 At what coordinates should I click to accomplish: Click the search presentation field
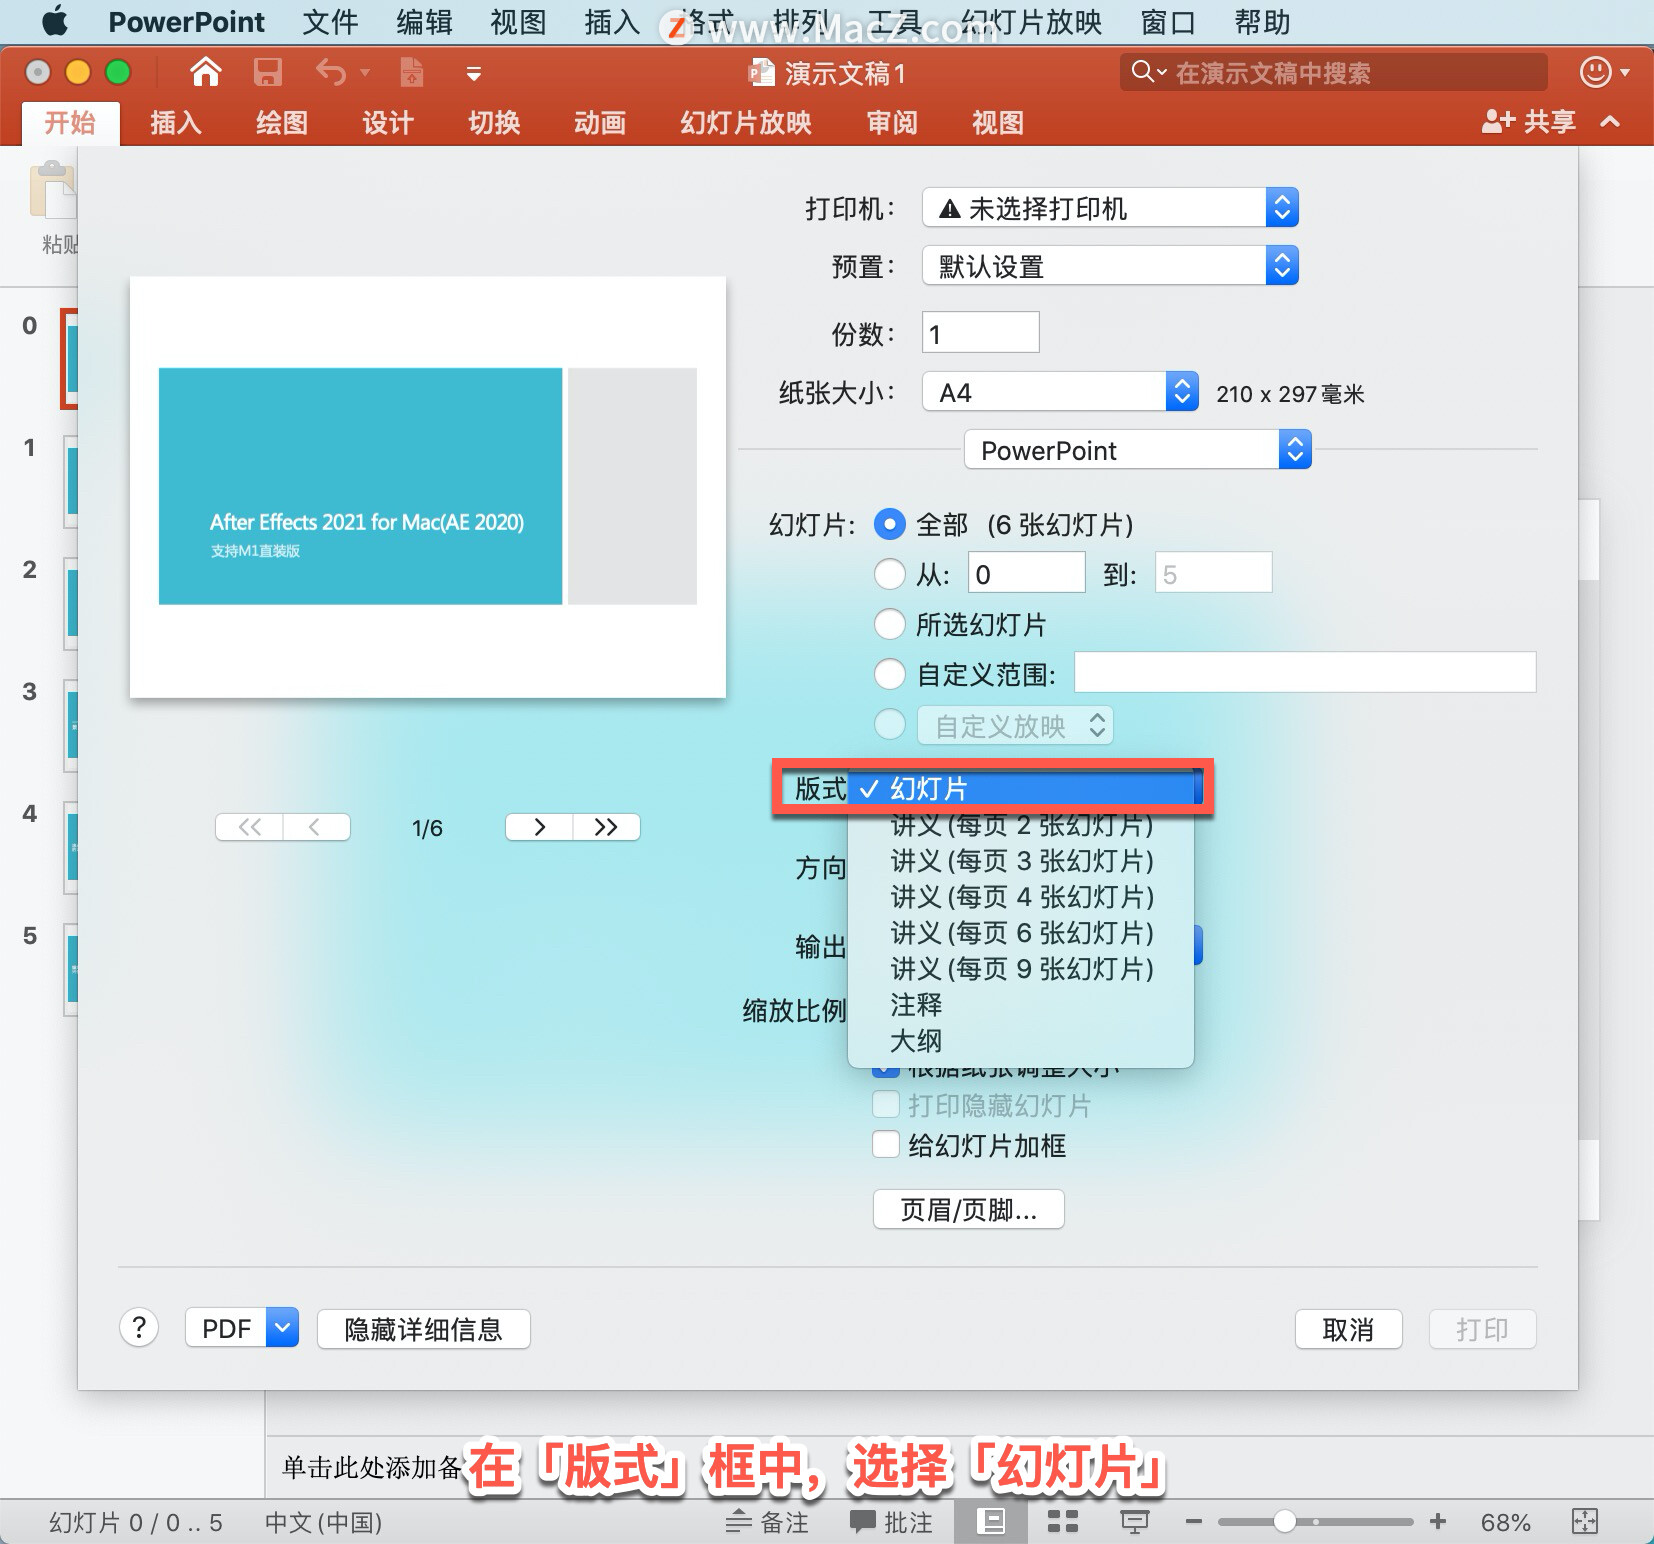click(1333, 73)
